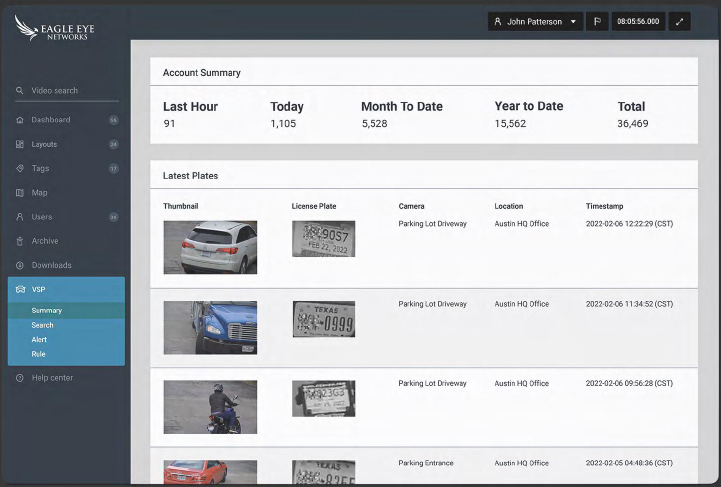Open the motorcycle plate image
This screenshot has height=487, width=721.
(x=324, y=399)
